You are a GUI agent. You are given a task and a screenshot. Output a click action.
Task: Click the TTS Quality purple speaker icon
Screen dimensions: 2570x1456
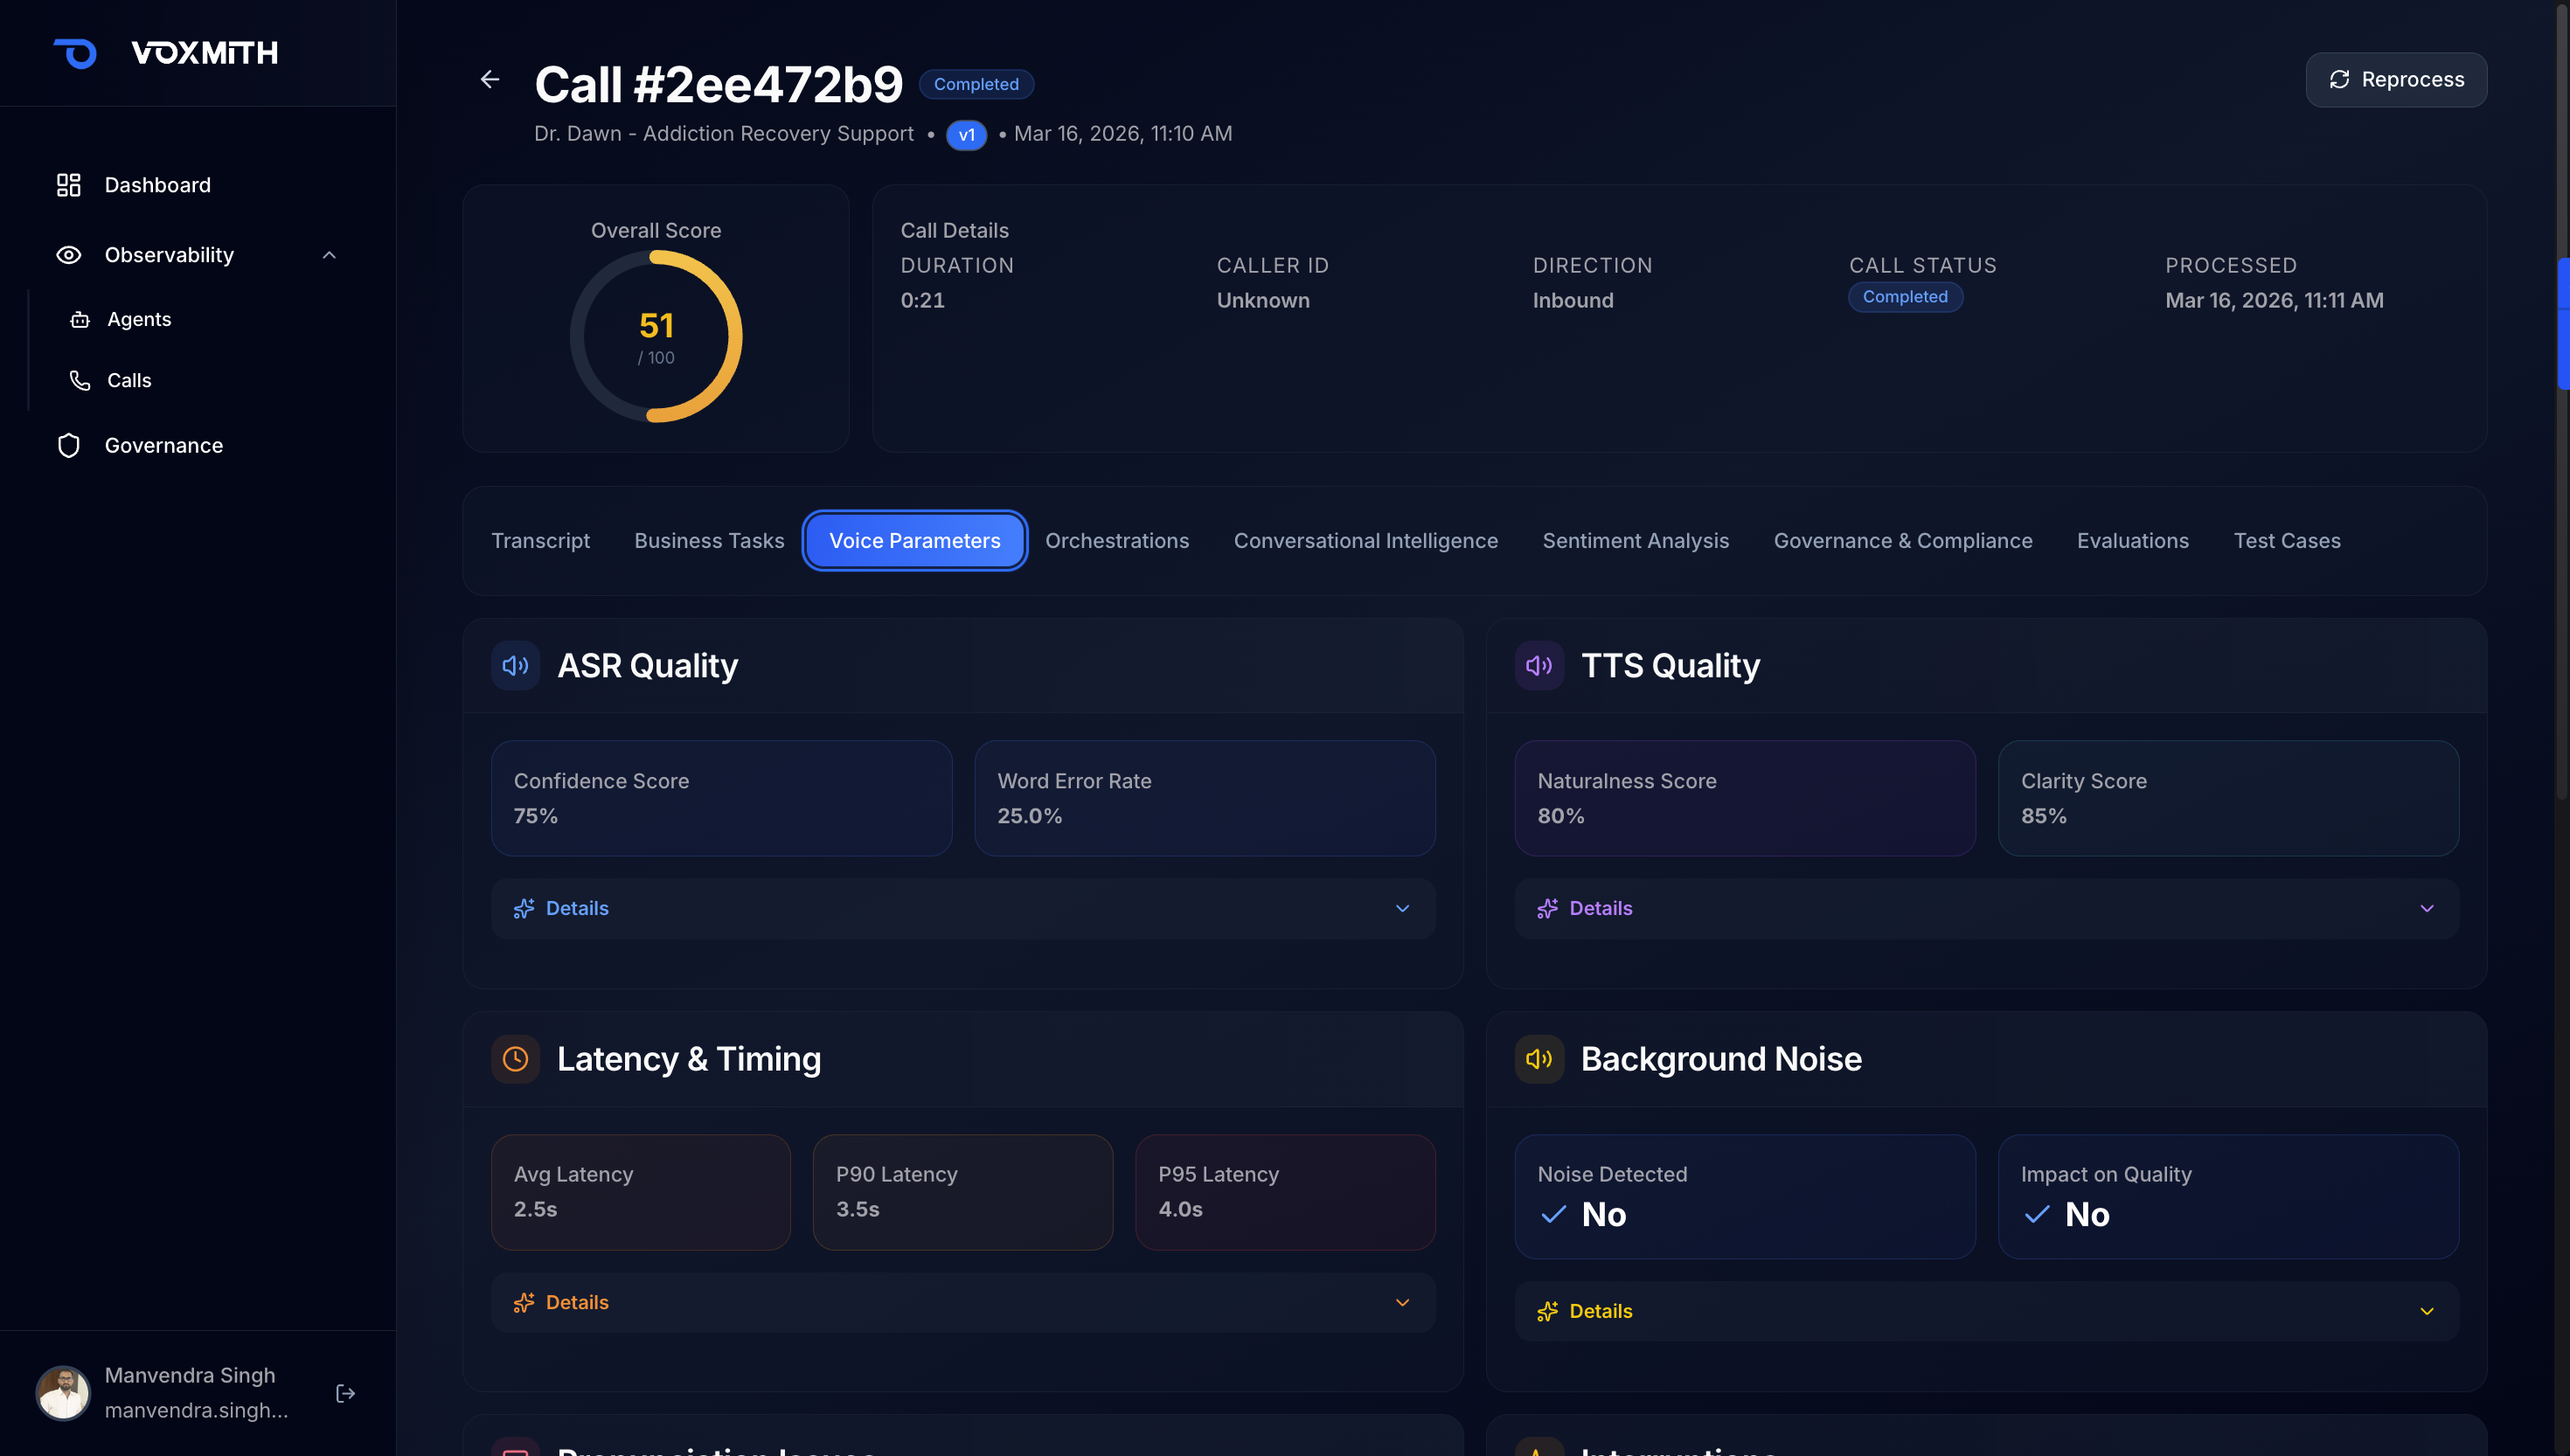tap(1539, 666)
